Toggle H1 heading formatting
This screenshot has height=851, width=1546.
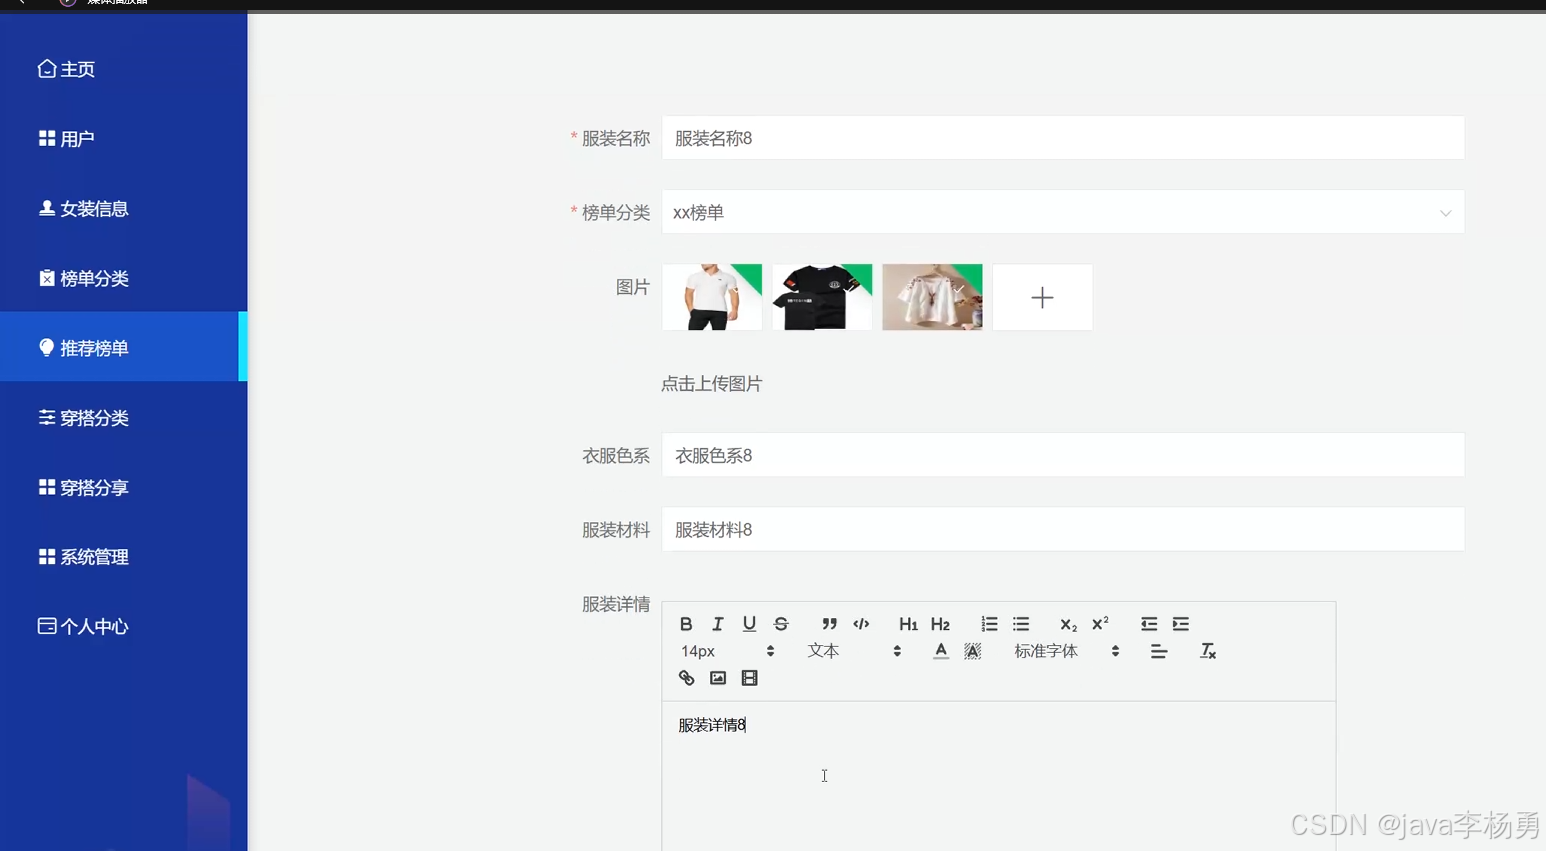click(907, 623)
